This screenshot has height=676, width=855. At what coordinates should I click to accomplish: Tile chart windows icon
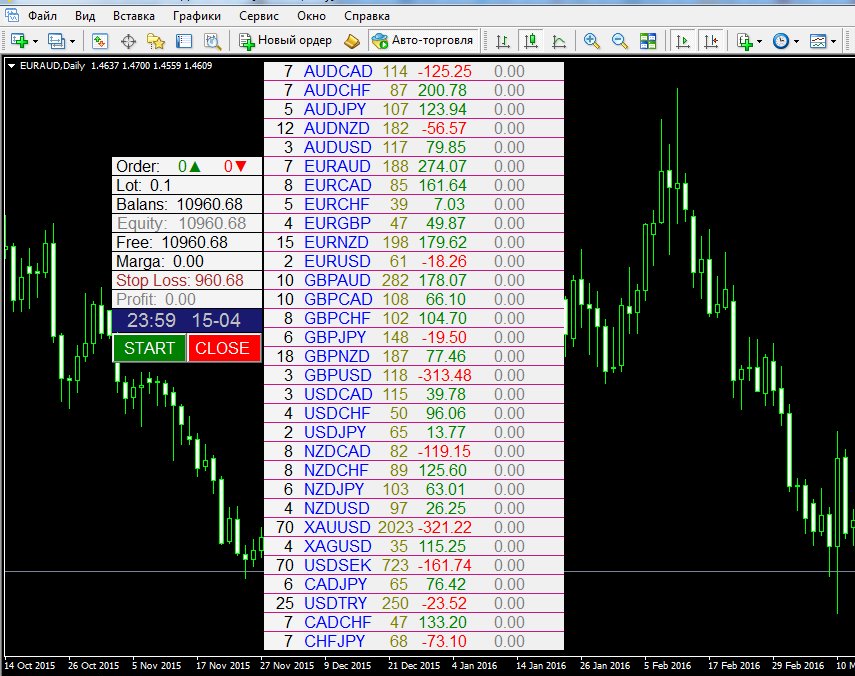click(x=648, y=41)
